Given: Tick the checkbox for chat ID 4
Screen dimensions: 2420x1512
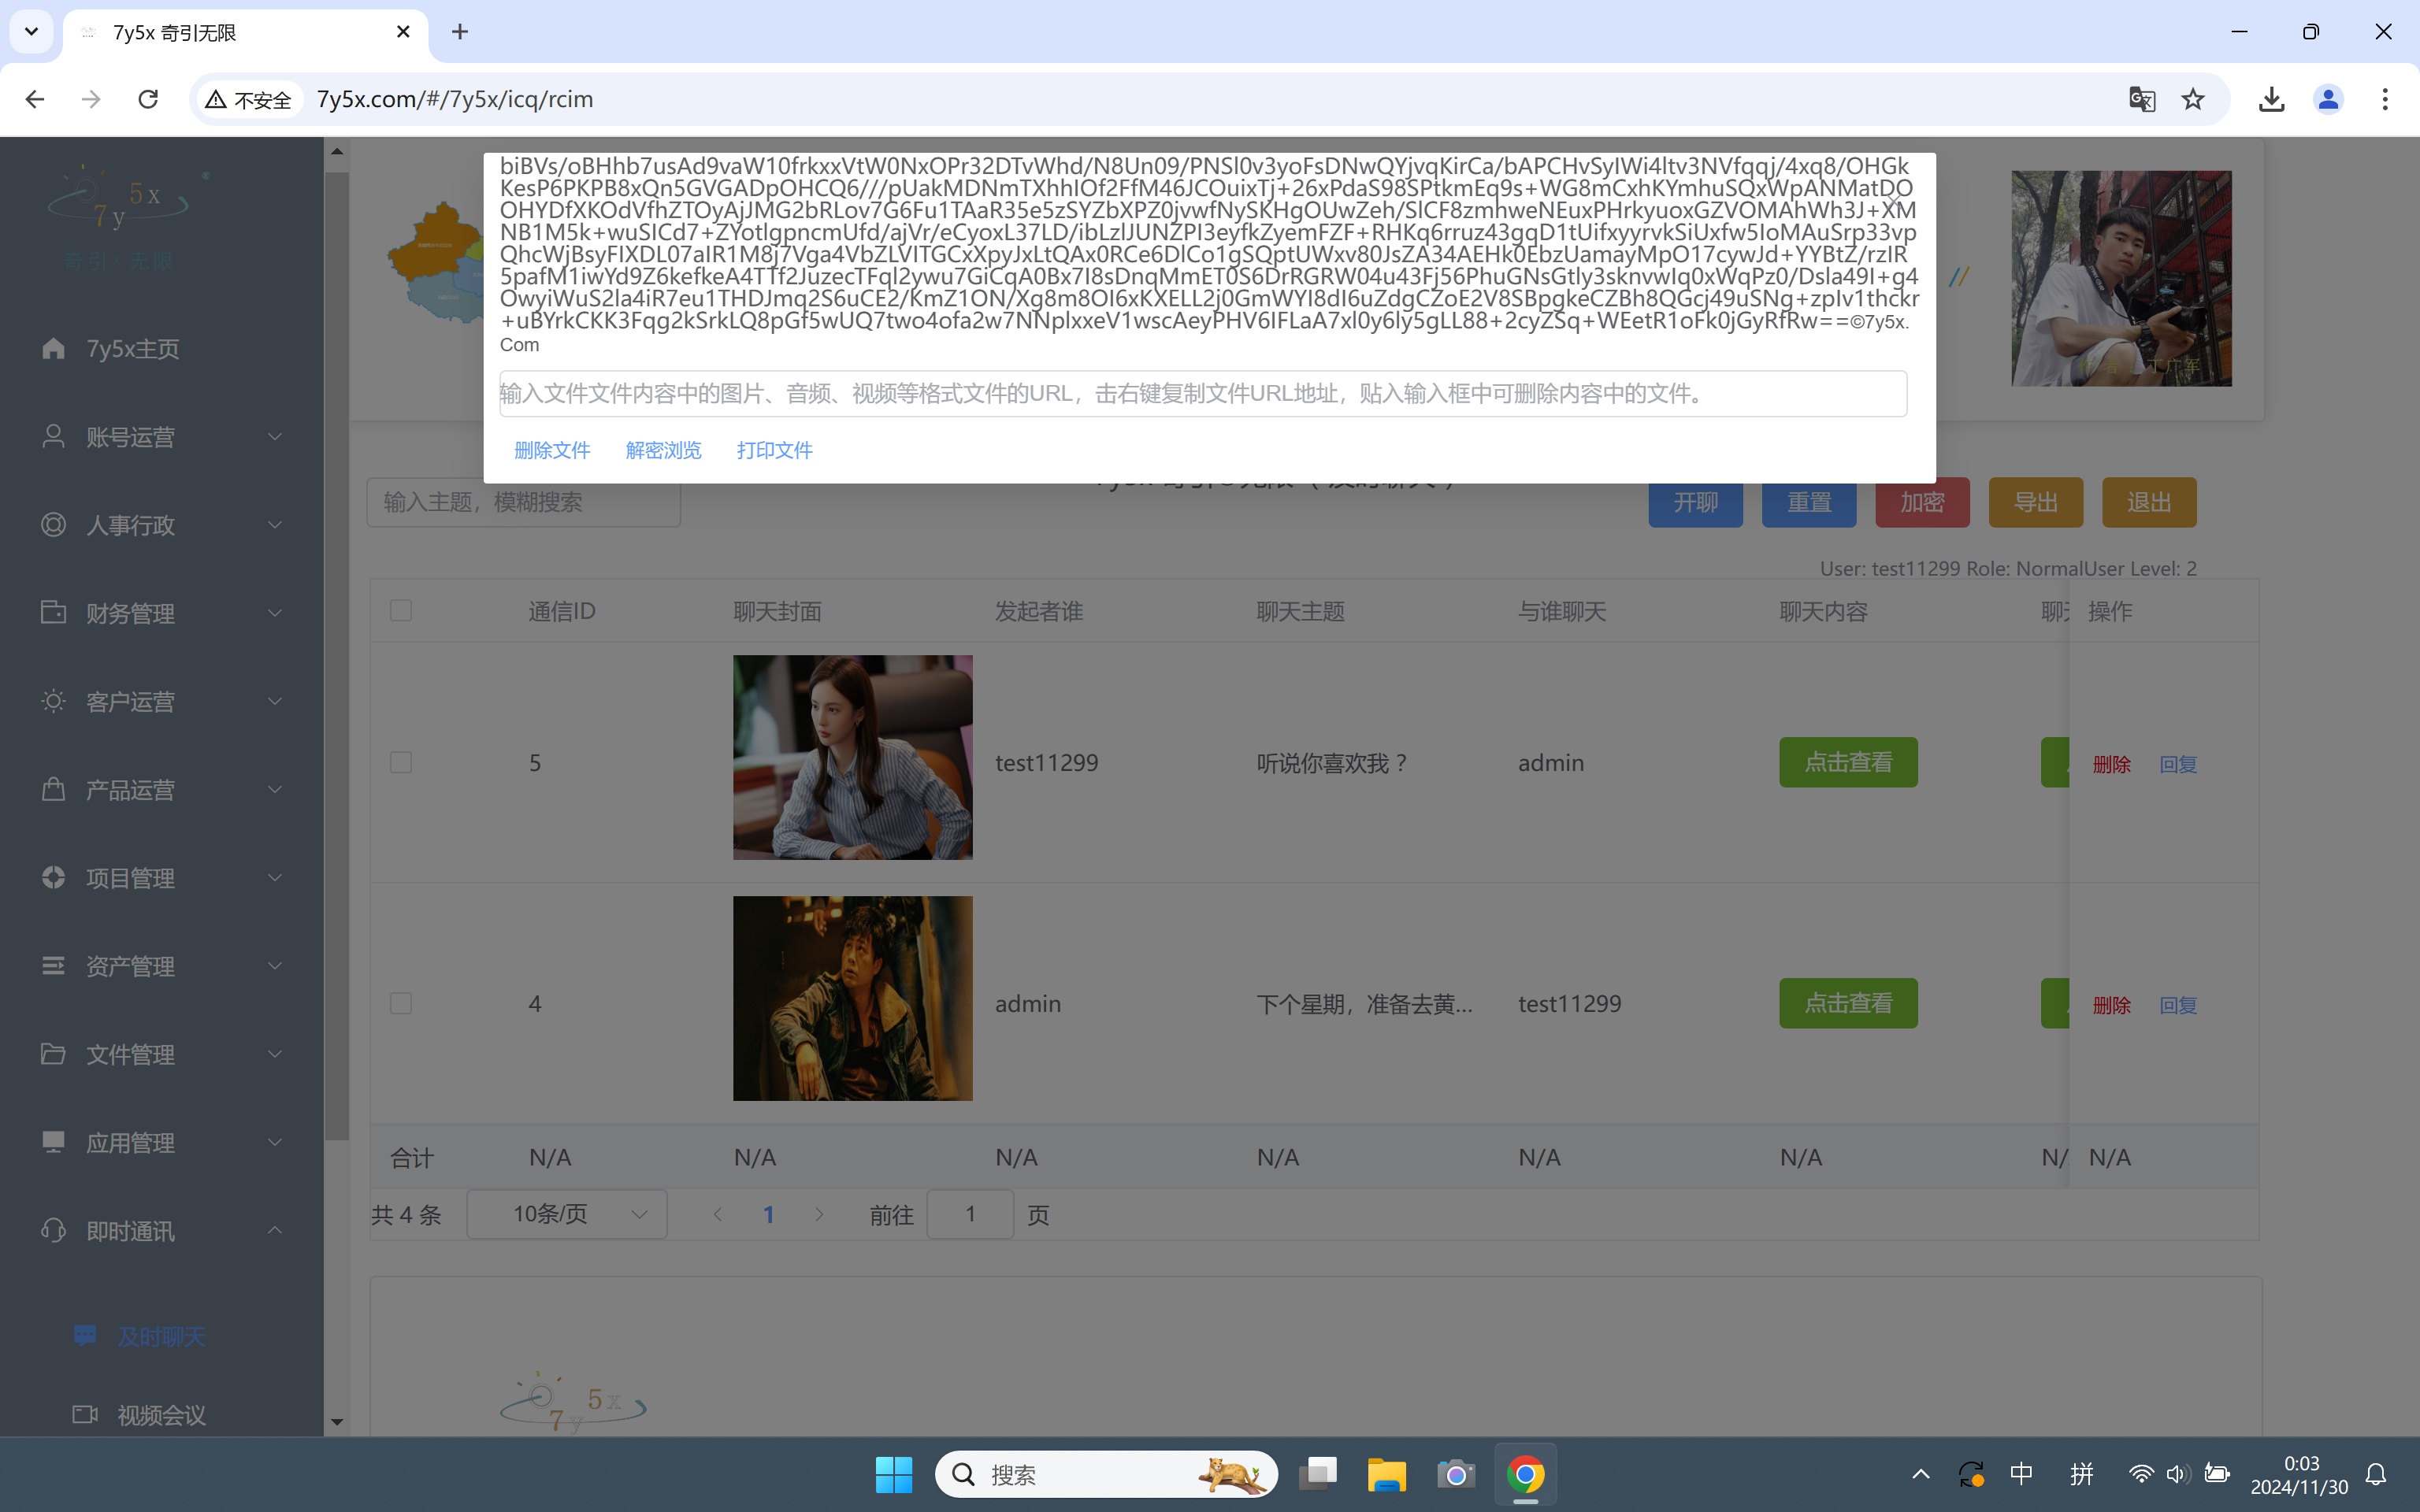Looking at the screenshot, I should [x=401, y=1003].
